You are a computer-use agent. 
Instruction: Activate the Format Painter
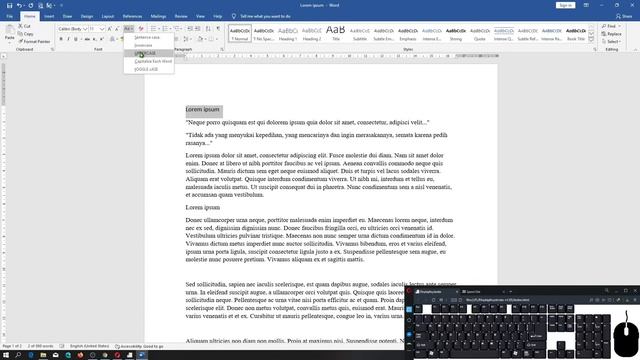tap(34, 42)
